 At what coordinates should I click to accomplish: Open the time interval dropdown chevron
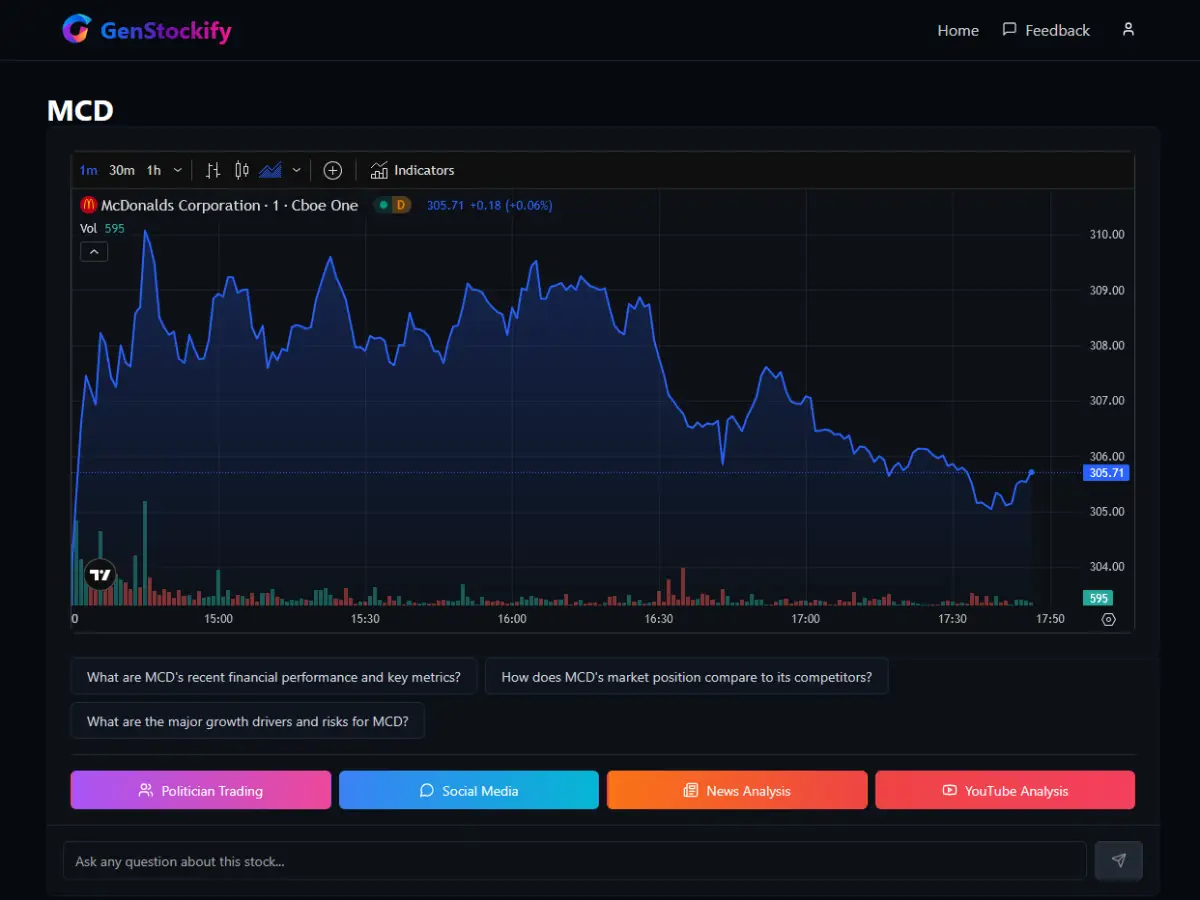[x=178, y=170]
